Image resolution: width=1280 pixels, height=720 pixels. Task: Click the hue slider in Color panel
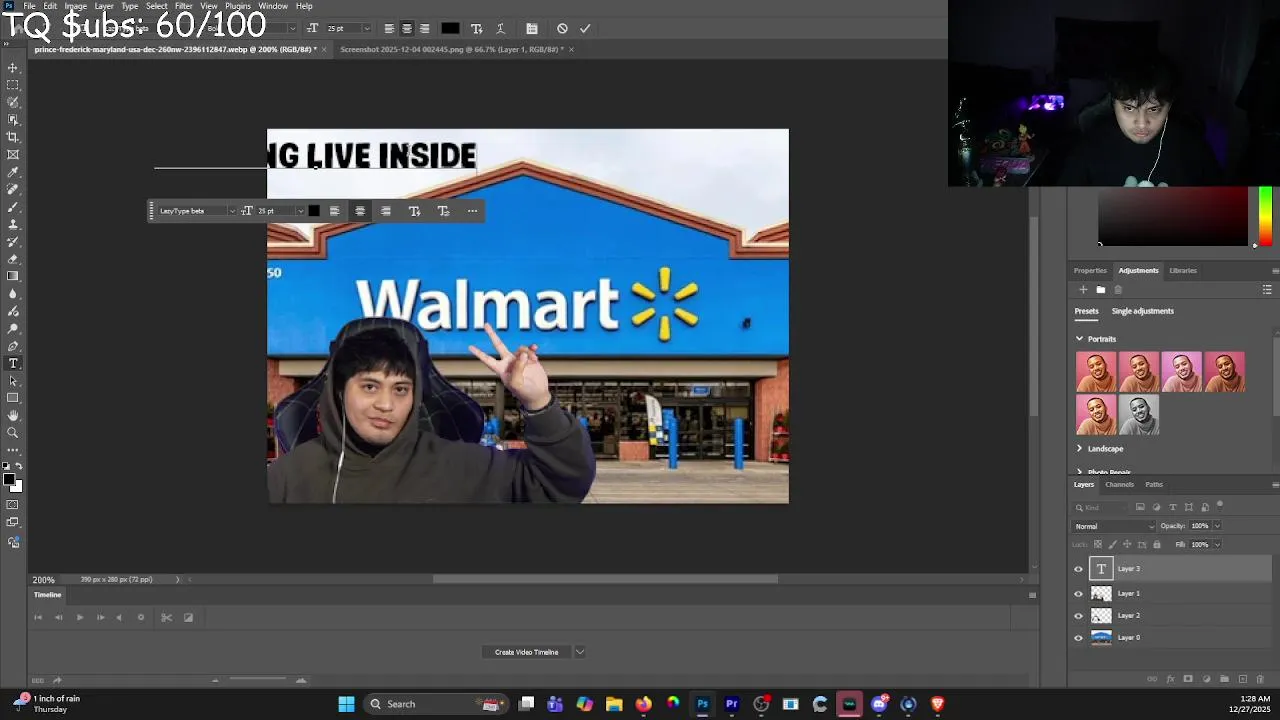tap(1265, 215)
